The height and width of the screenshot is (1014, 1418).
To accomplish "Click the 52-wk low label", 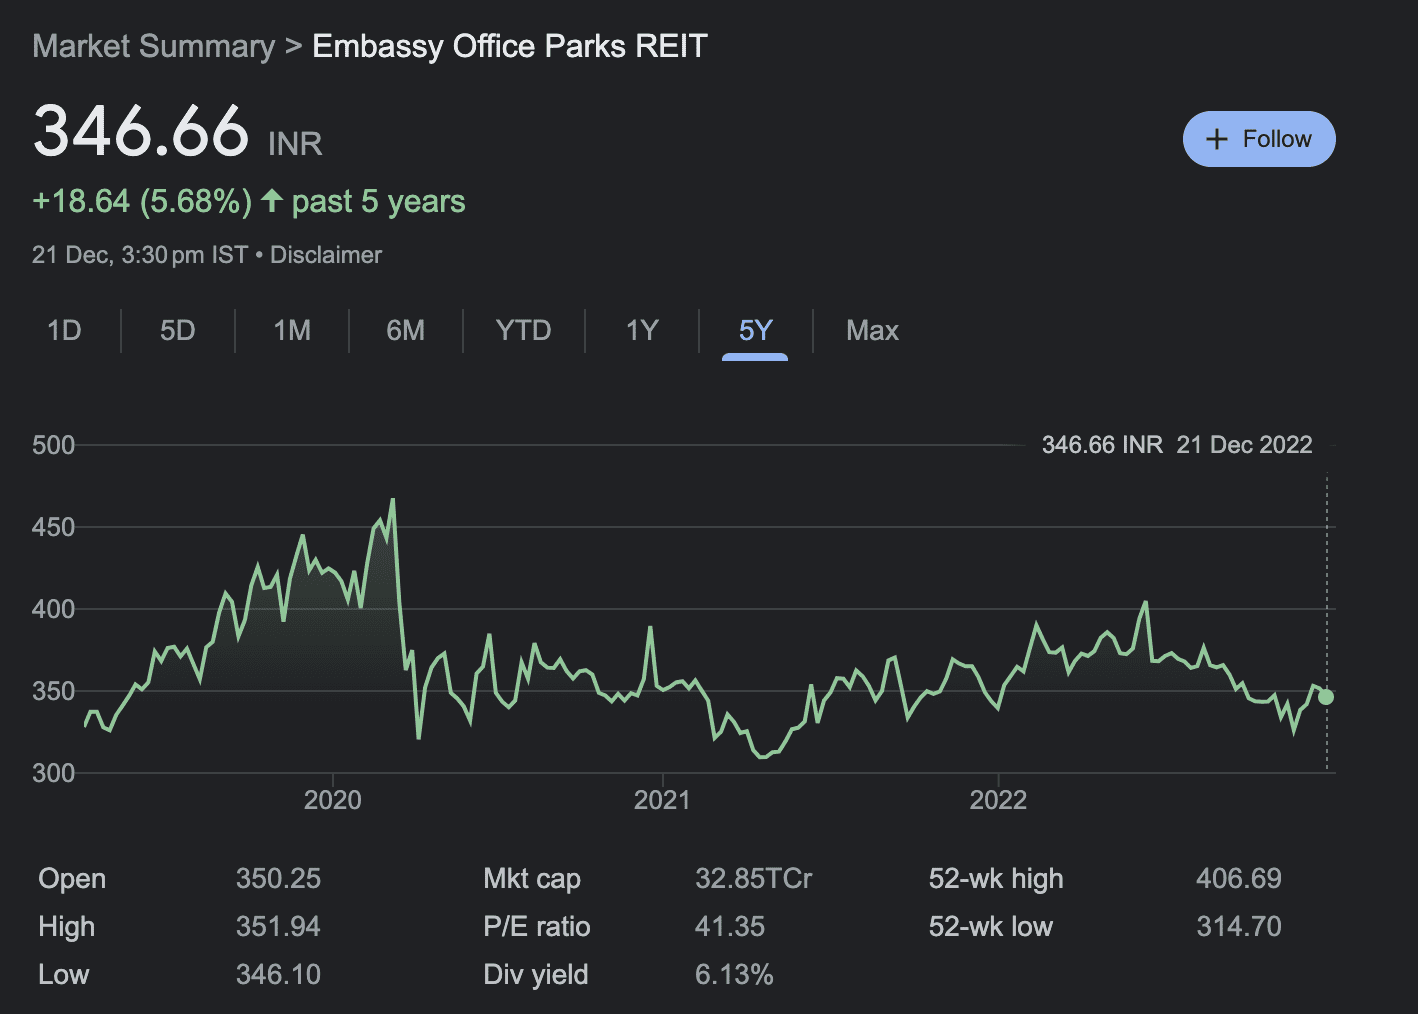I will pyautogui.click(x=991, y=927).
